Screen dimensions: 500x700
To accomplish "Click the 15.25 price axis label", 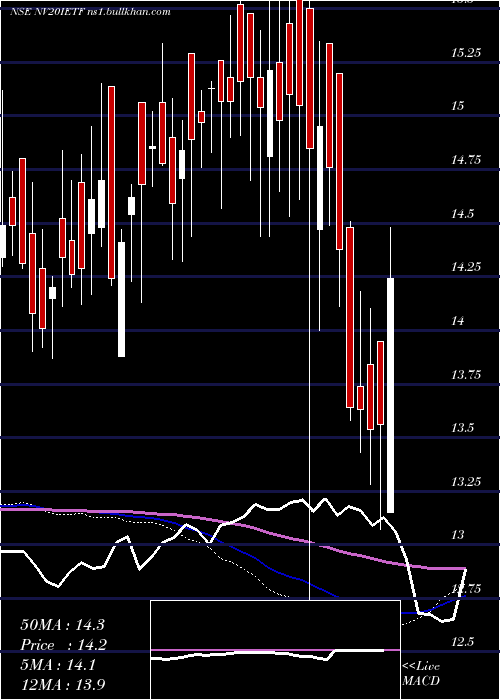I will point(465,53).
